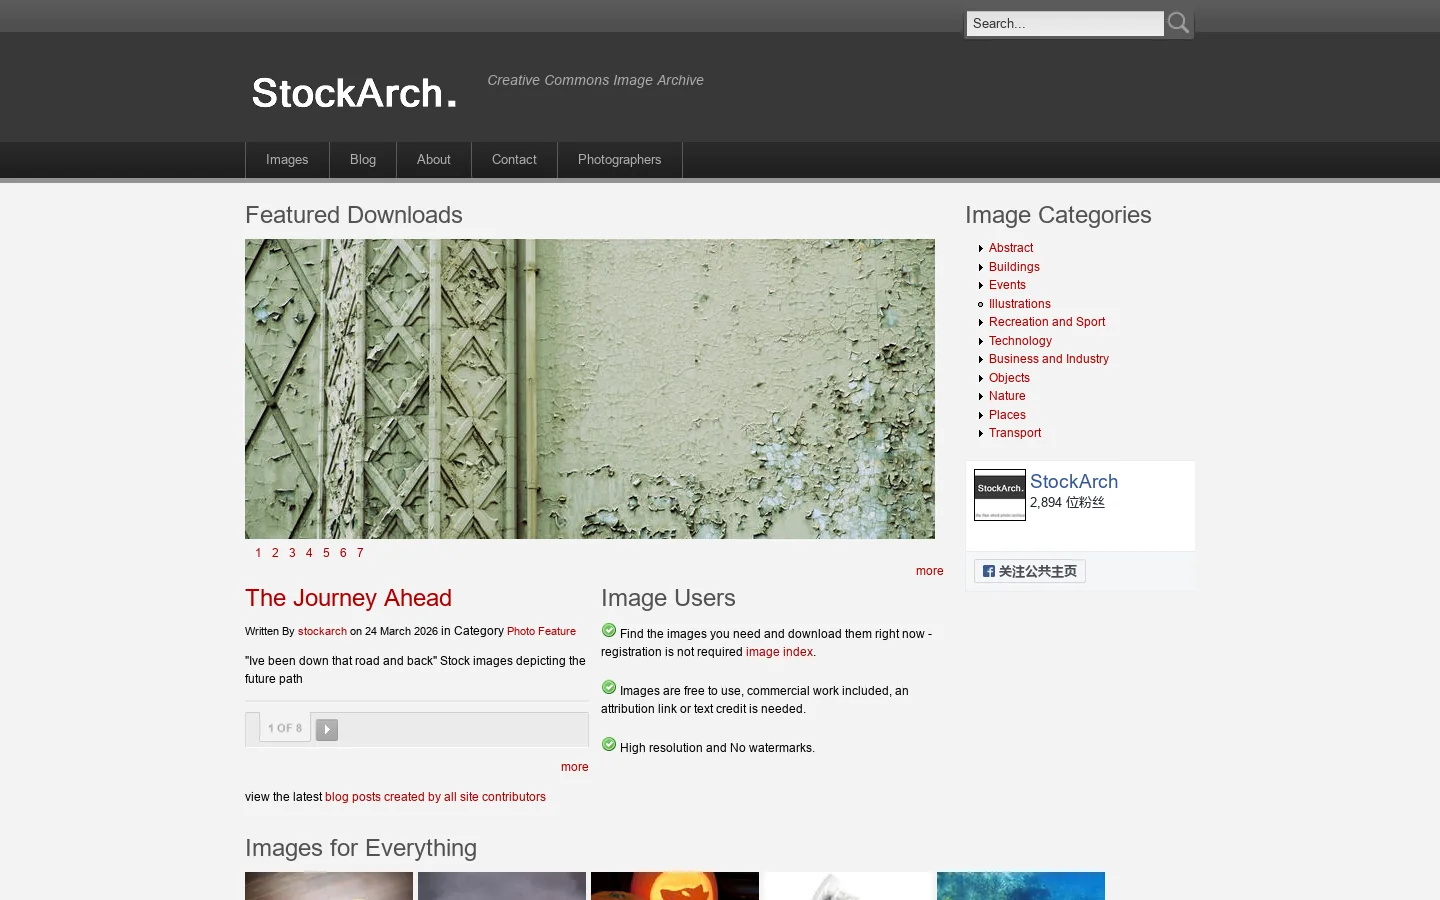Open the Contact menu item

[x=514, y=160]
